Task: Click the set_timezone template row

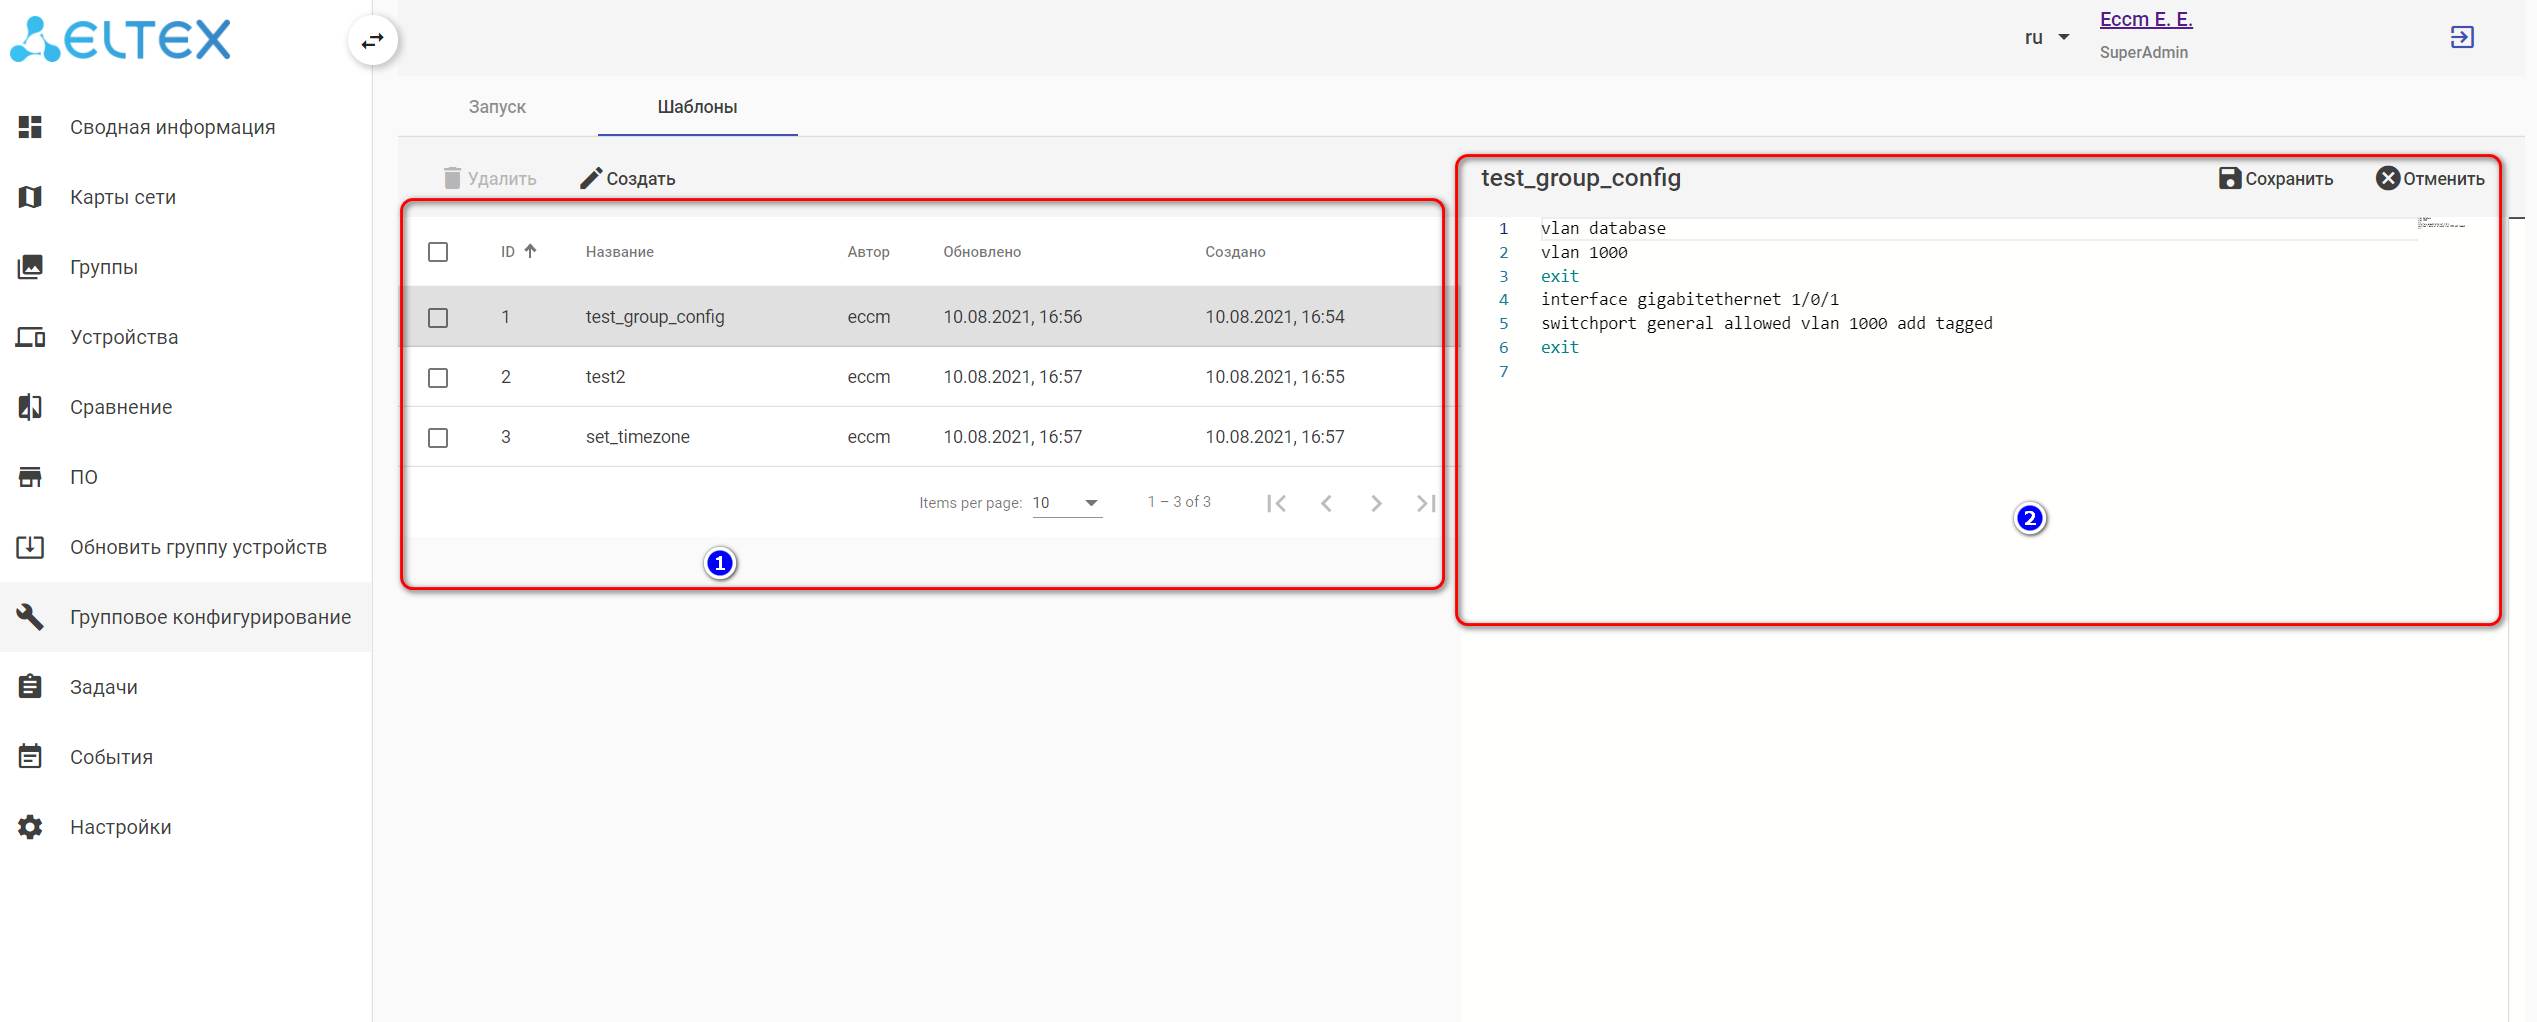Action: pyautogui.click(x=637, y=437)
